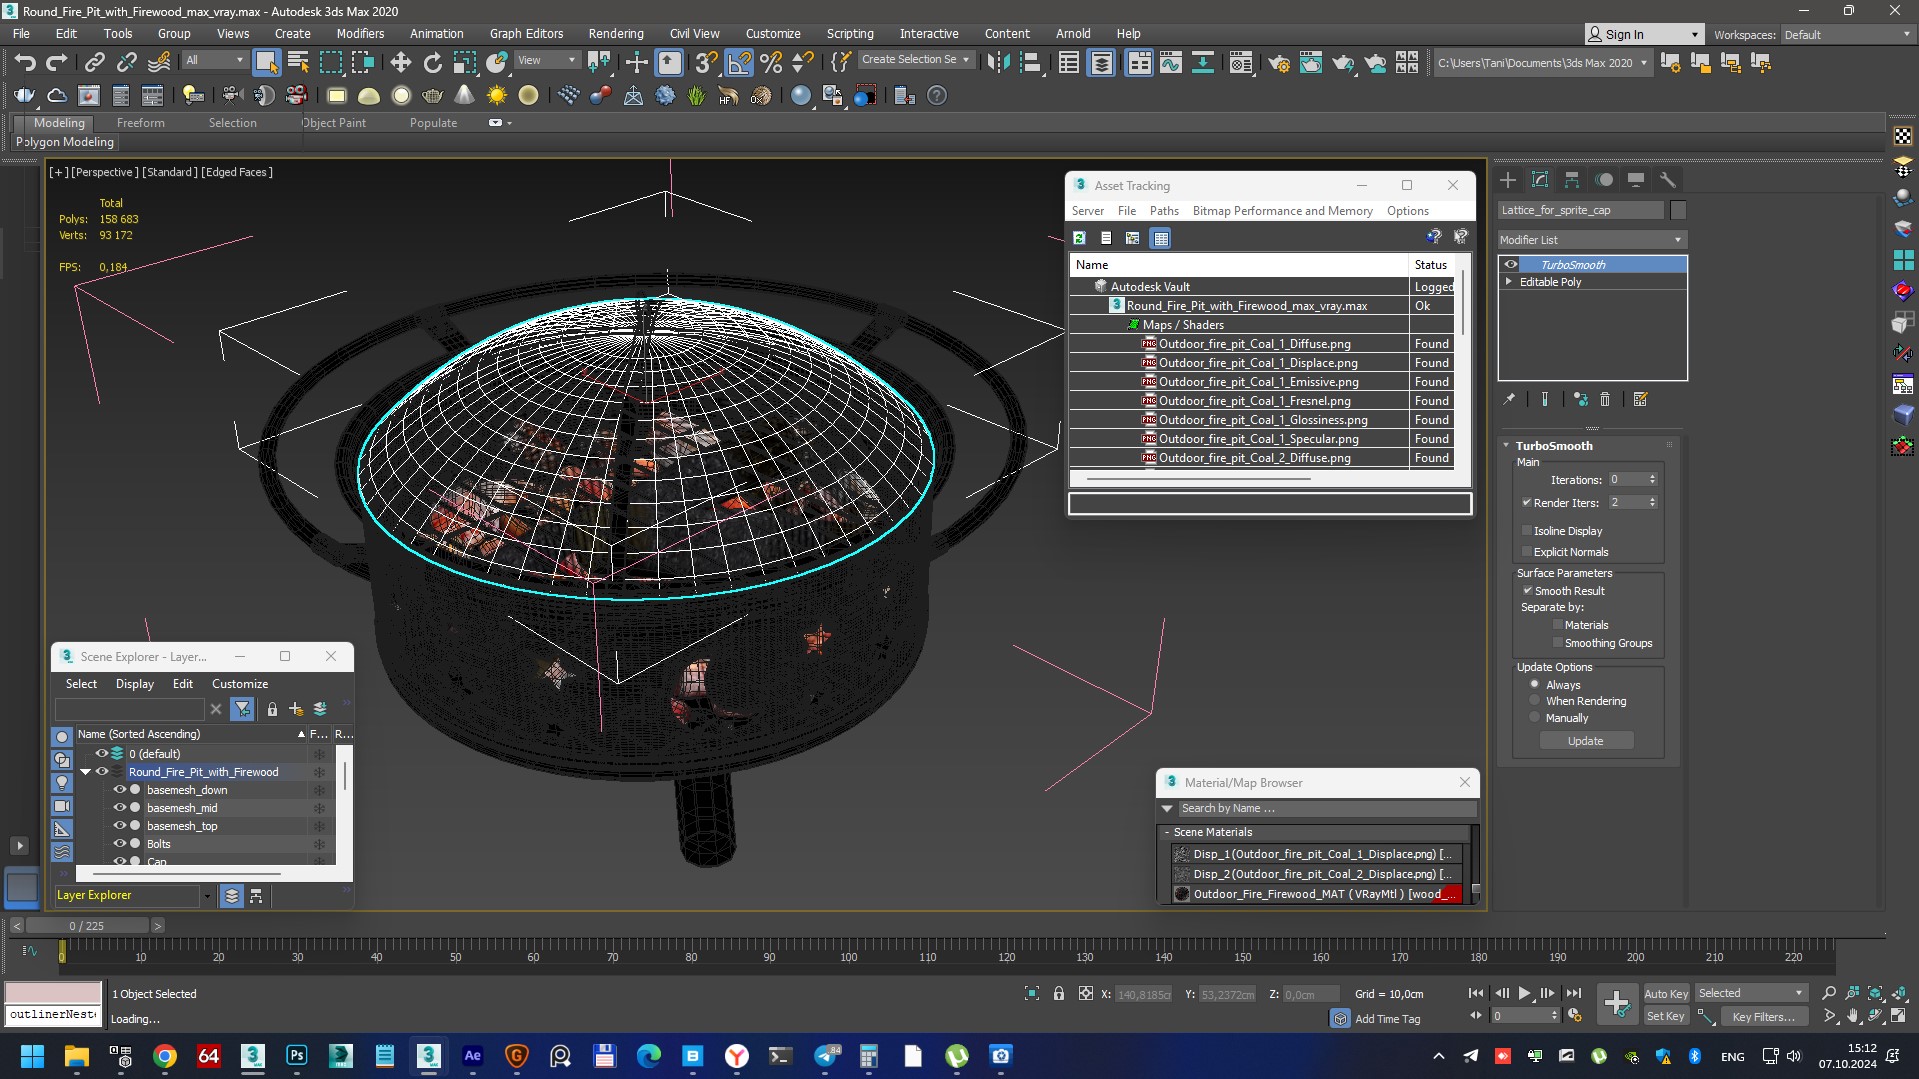The height and width of the screenshot is (1079, 1919).
Task: Collapse the Round_Fire_Pit_with_Firewood layer
Action: coord(85,772)
